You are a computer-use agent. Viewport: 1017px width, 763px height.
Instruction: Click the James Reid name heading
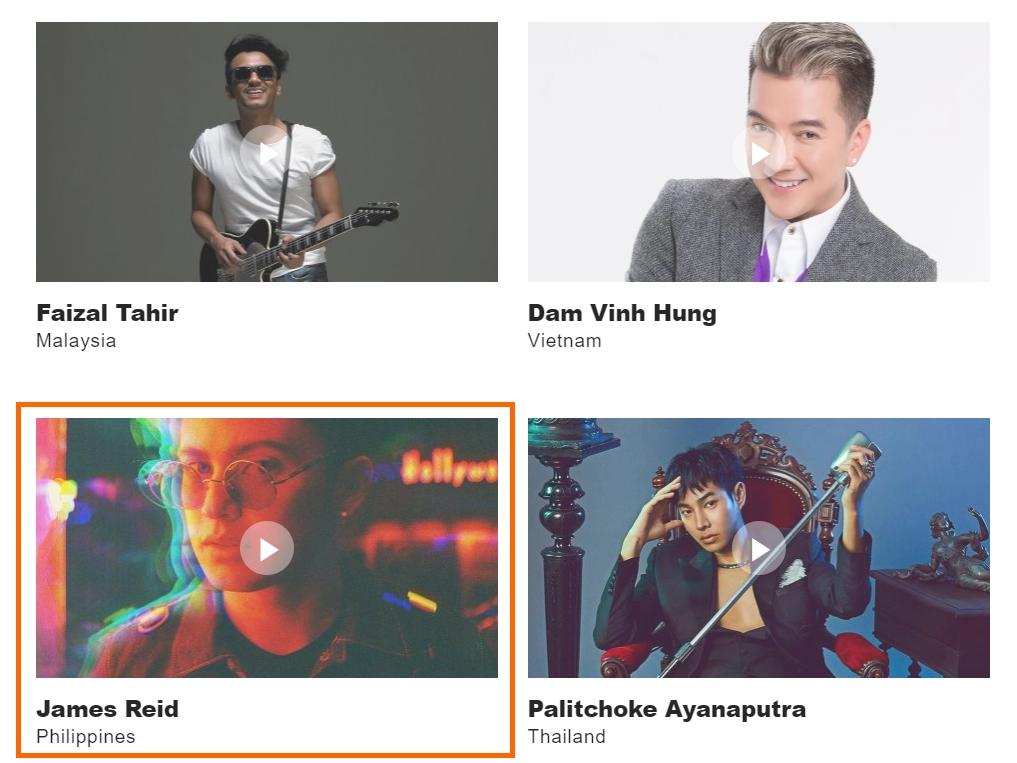click(x=107, y=709)
